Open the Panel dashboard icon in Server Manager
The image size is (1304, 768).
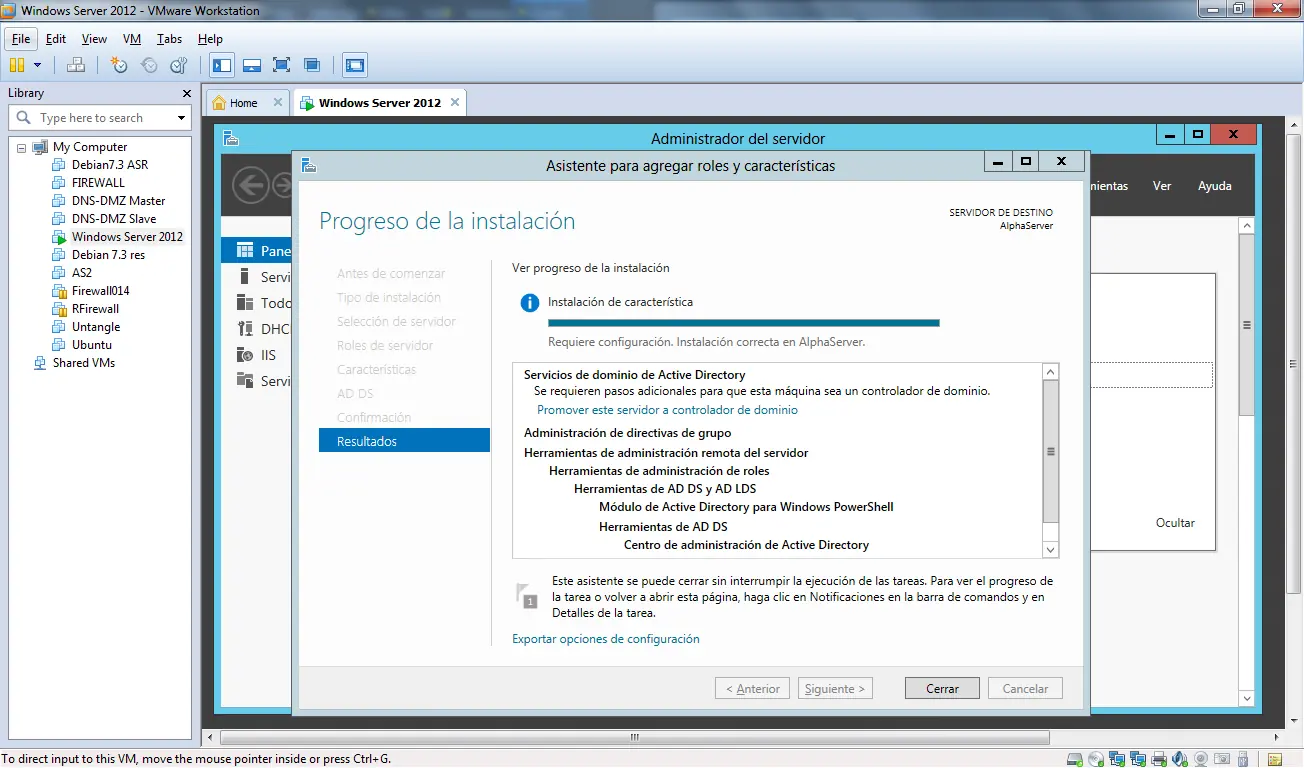245,250
